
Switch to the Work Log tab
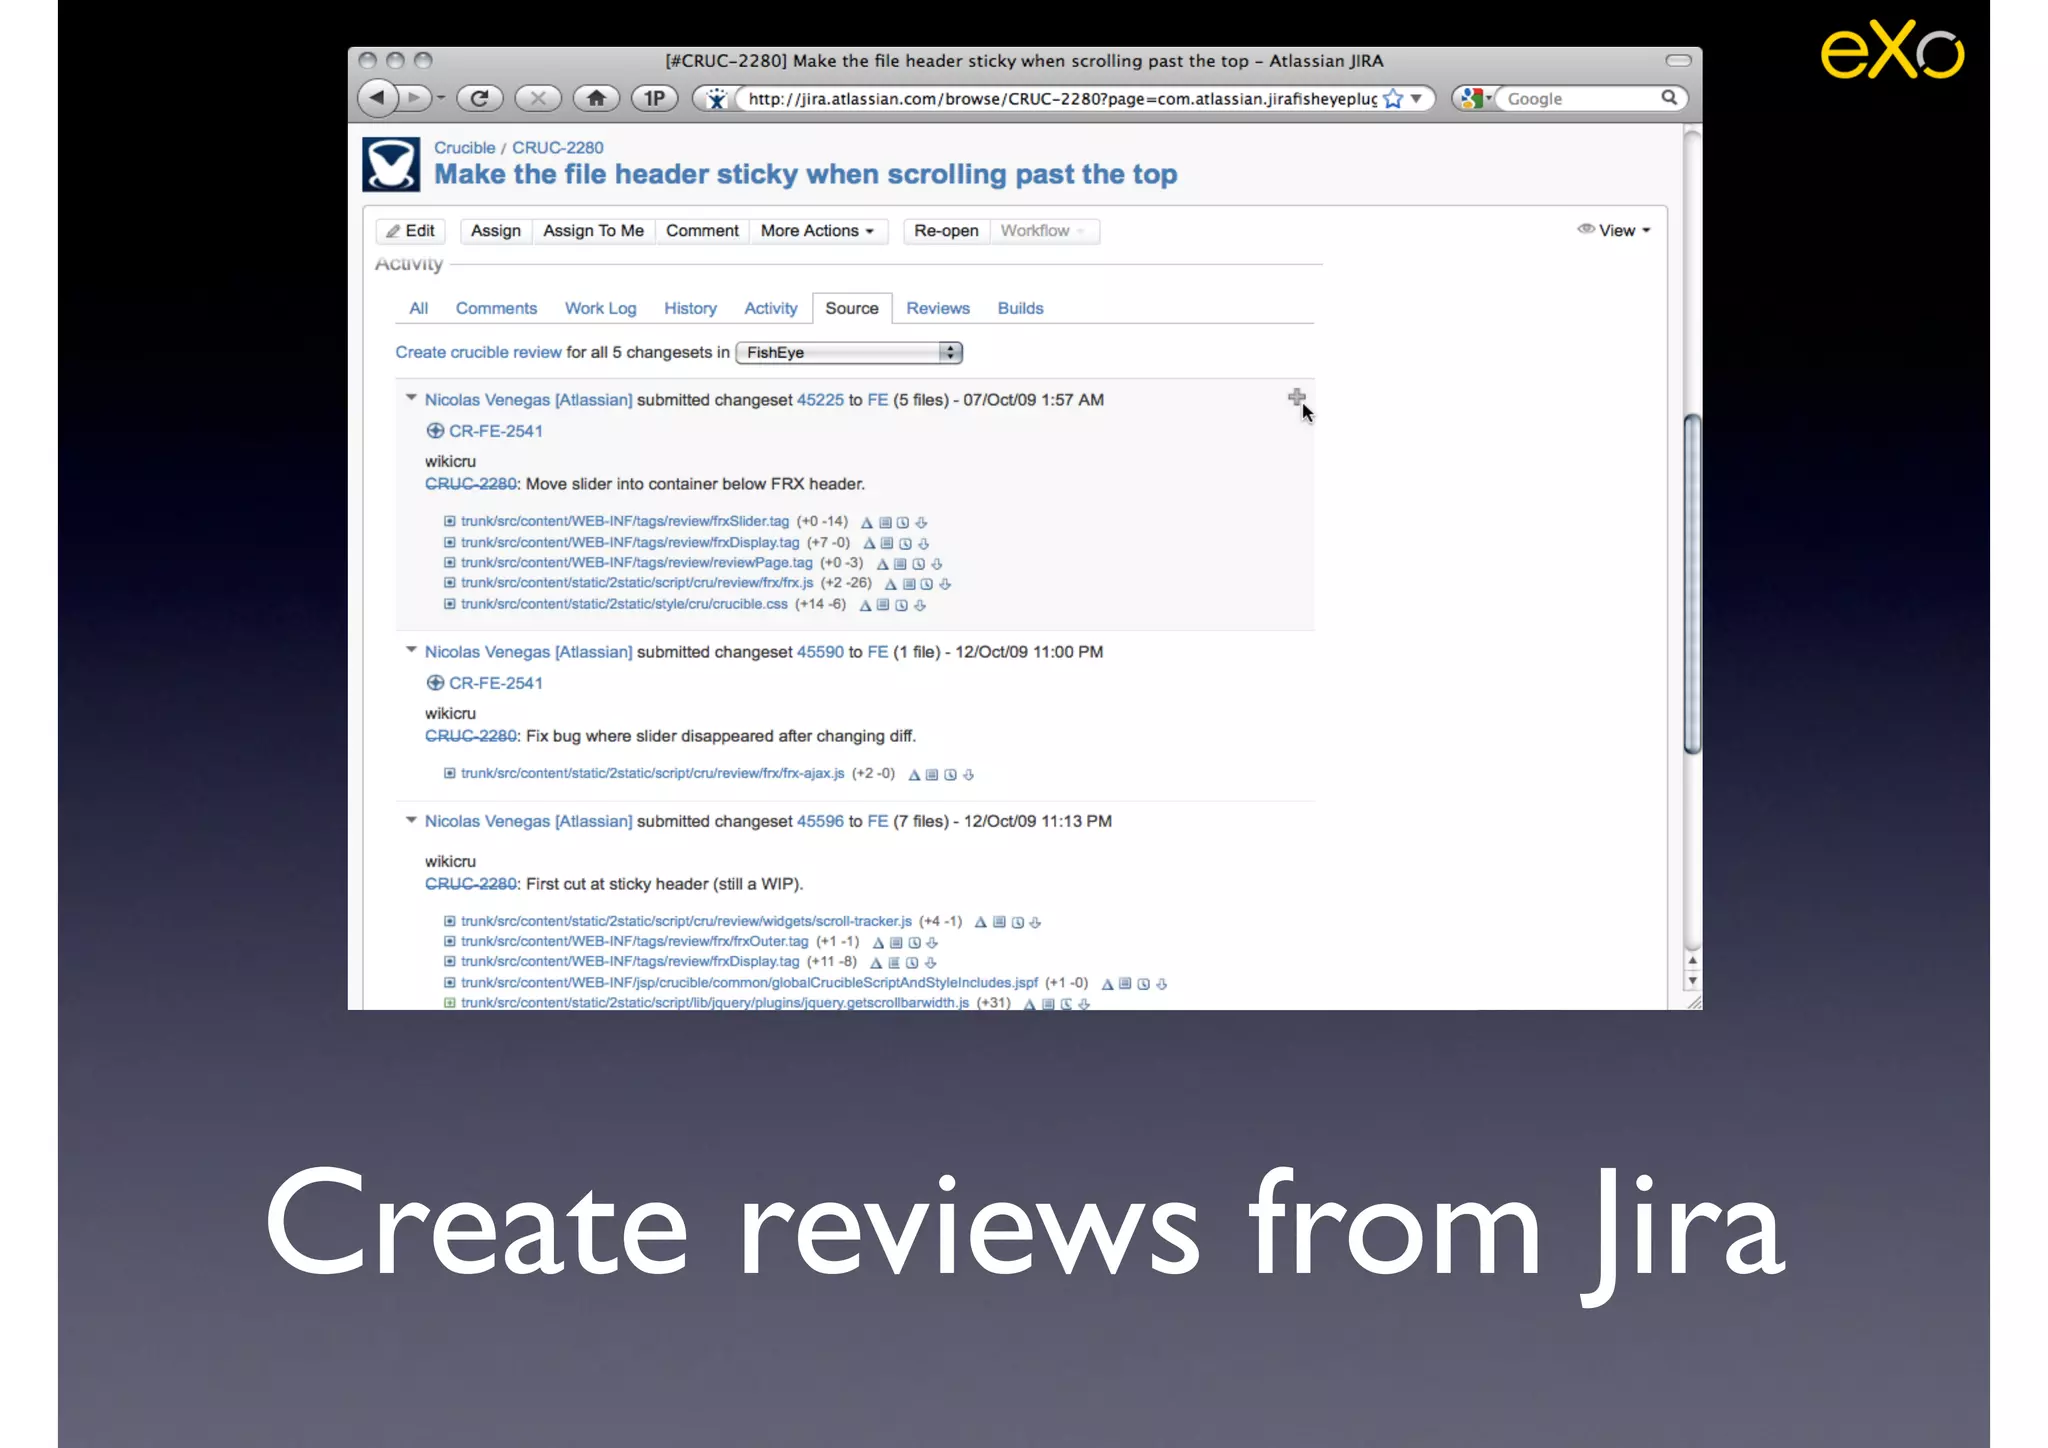point(600,308)
